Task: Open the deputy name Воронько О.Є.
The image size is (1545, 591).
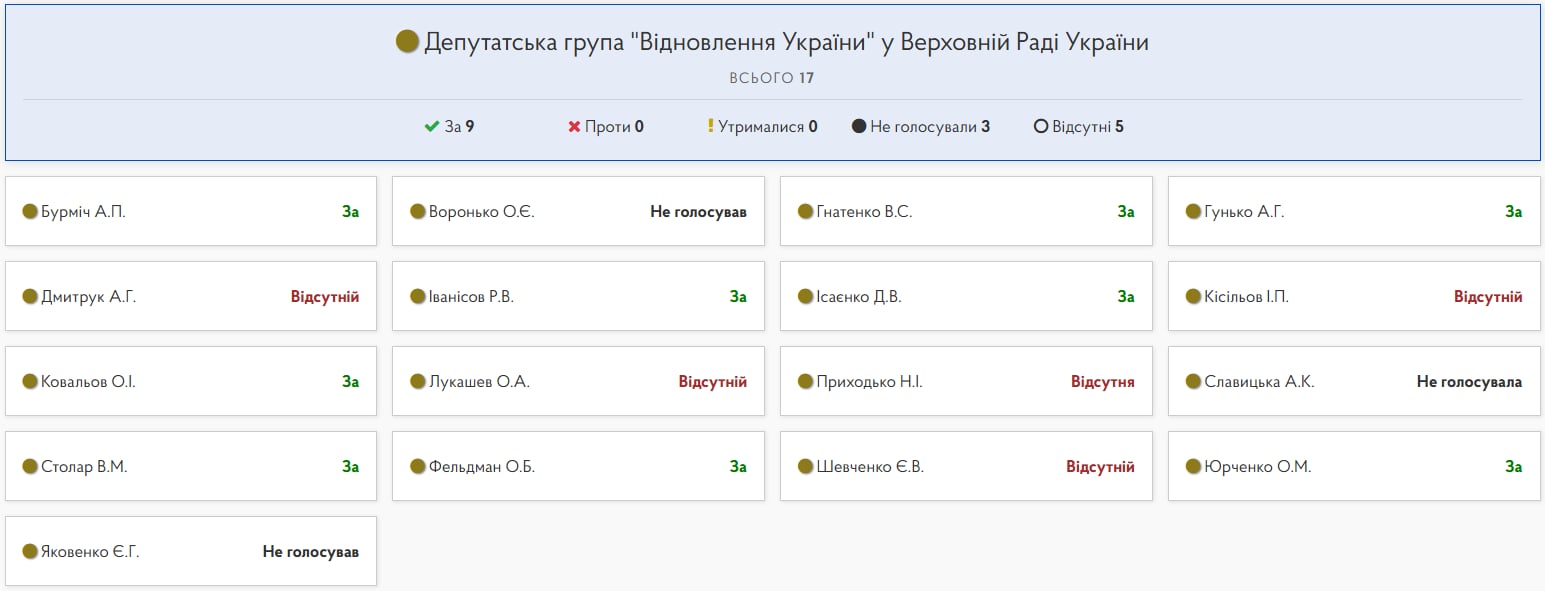Action: click(481, 212)
